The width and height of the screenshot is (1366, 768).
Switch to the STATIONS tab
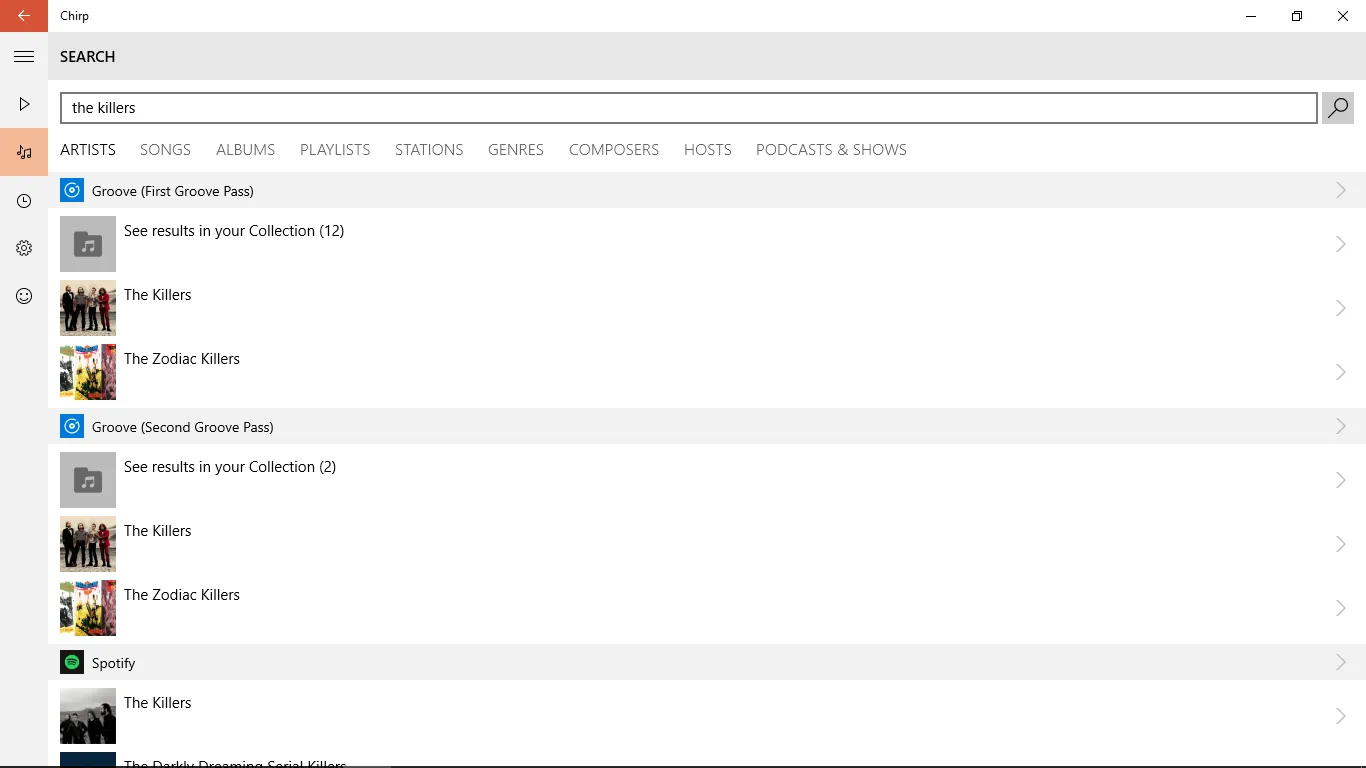[x=429, y=150]
